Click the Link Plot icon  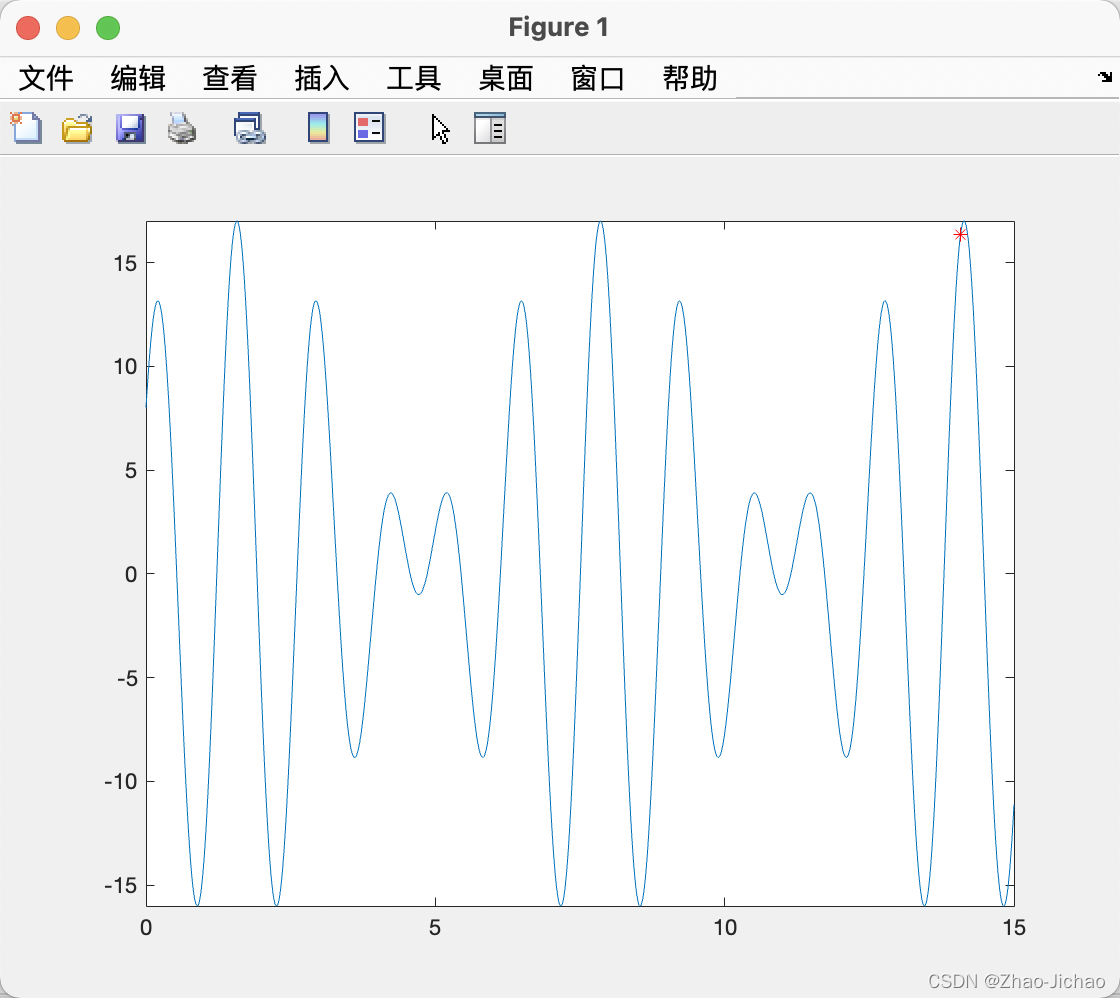click(249, 129)
